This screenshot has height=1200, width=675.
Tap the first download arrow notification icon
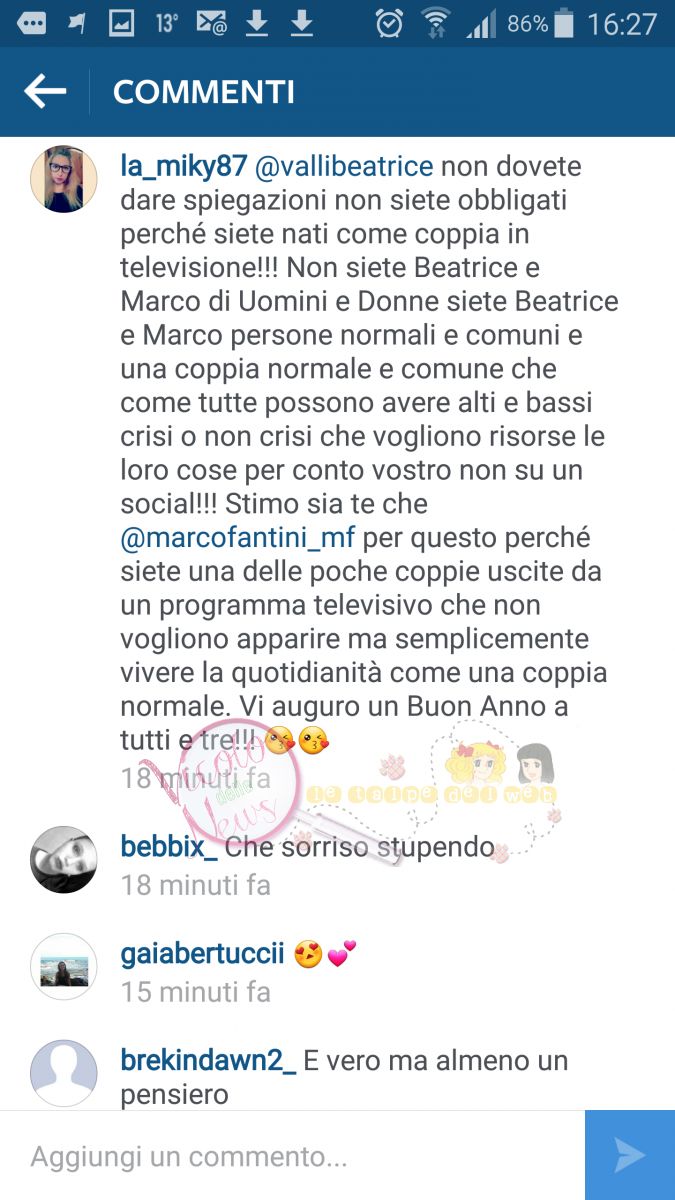point(257,23)
